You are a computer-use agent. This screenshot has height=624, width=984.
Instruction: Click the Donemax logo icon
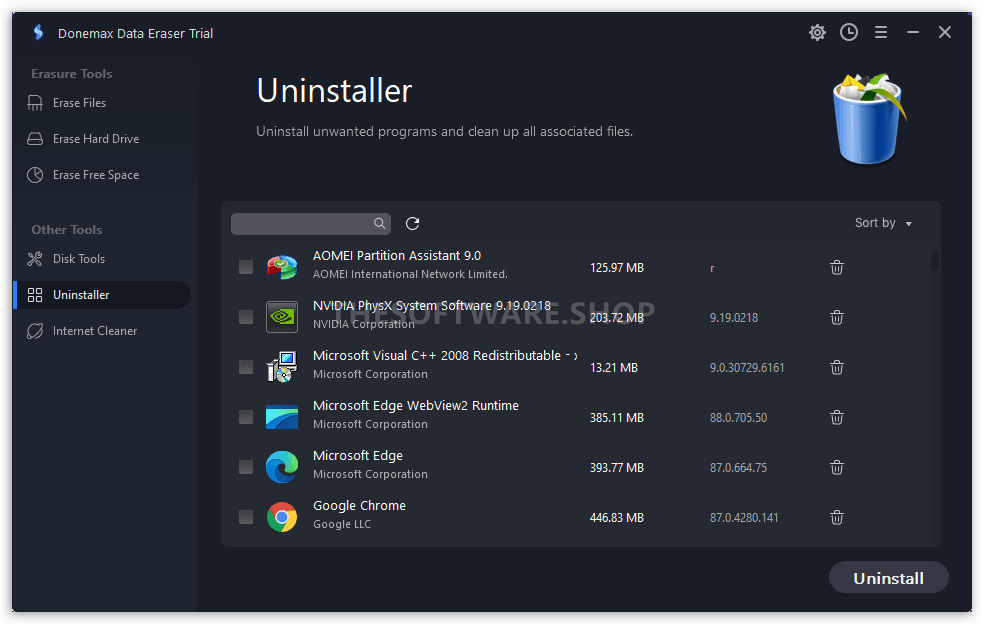point(38,33)
